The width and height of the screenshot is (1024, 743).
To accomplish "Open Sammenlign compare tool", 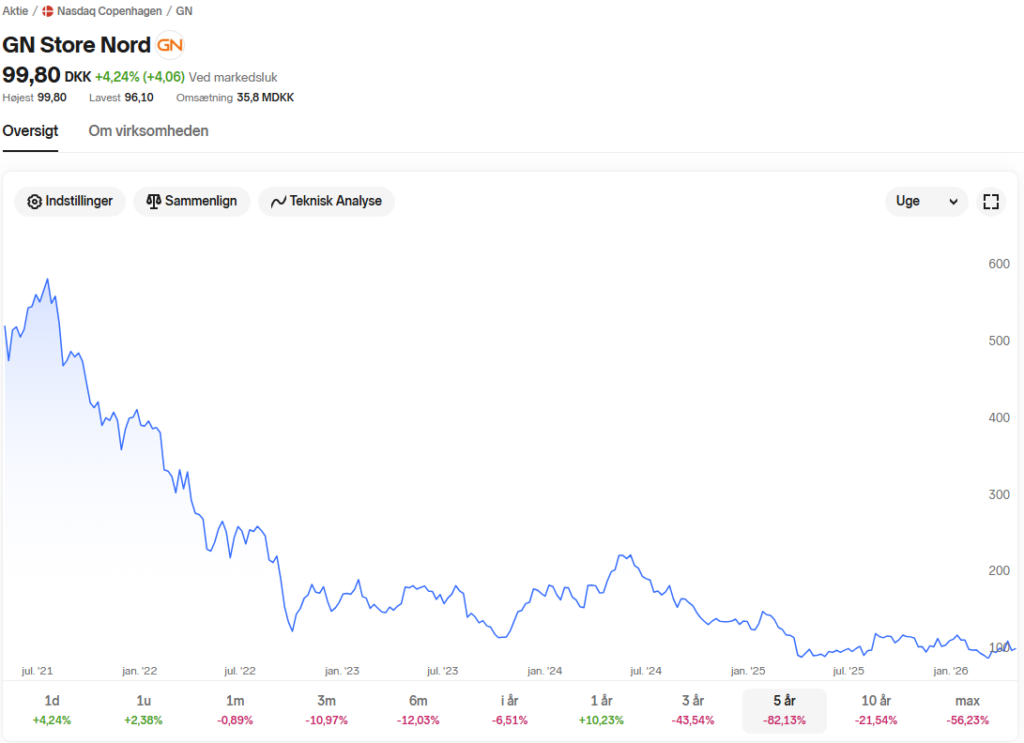I will (192, 201).
